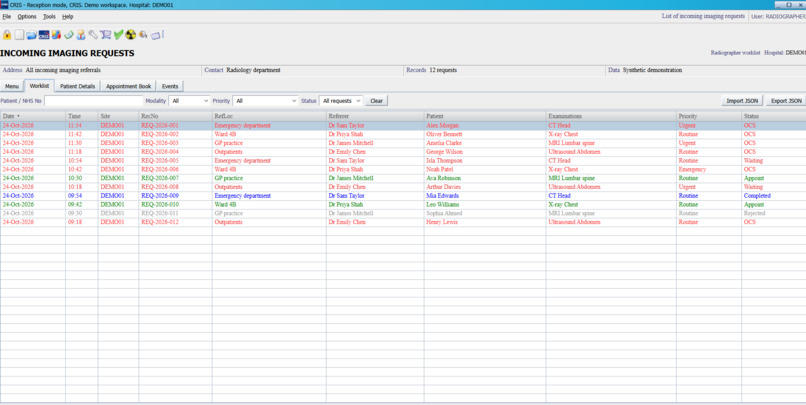Screen dimensions: 806x405
Task: Expand the Modality dropdown
Action: coord(189,101)
